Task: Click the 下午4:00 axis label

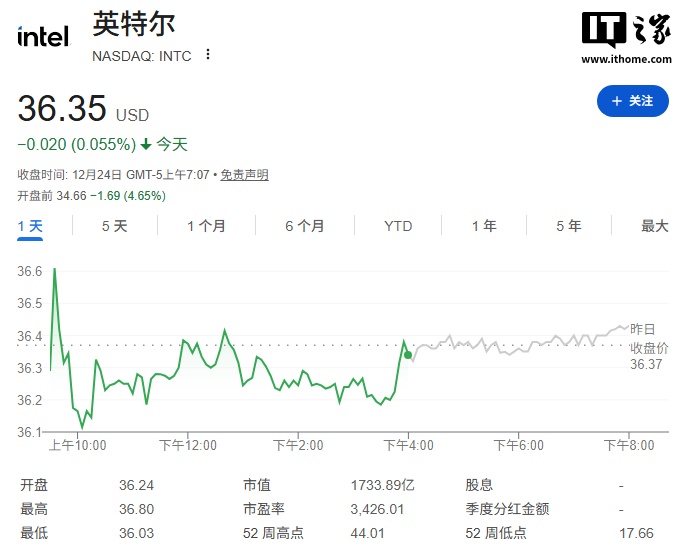Action: click(408, 445)
